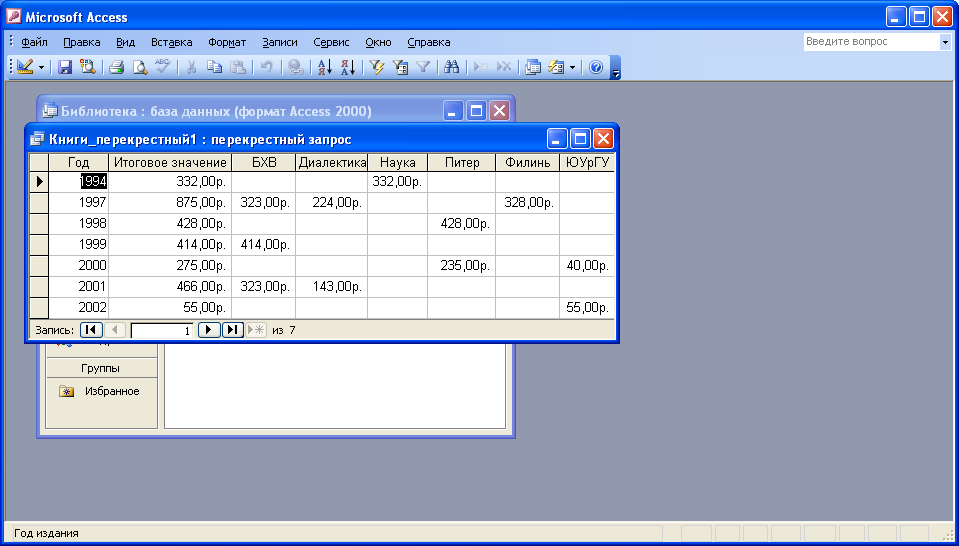Expand the help question box dropdown
The width and height of the screenshot is (959, 546).
(x=944, y=42)
